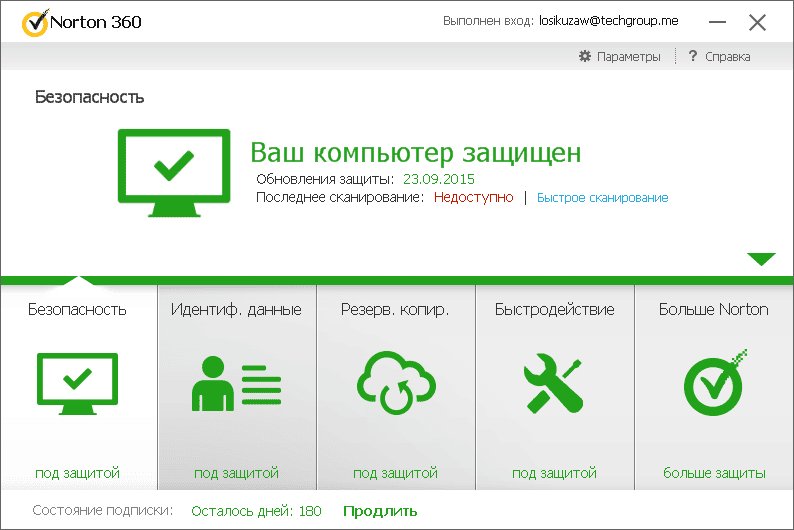Open the Резерв. копир. tab
The height and width of the screenshot is (530, 794).
pos(395,309)
